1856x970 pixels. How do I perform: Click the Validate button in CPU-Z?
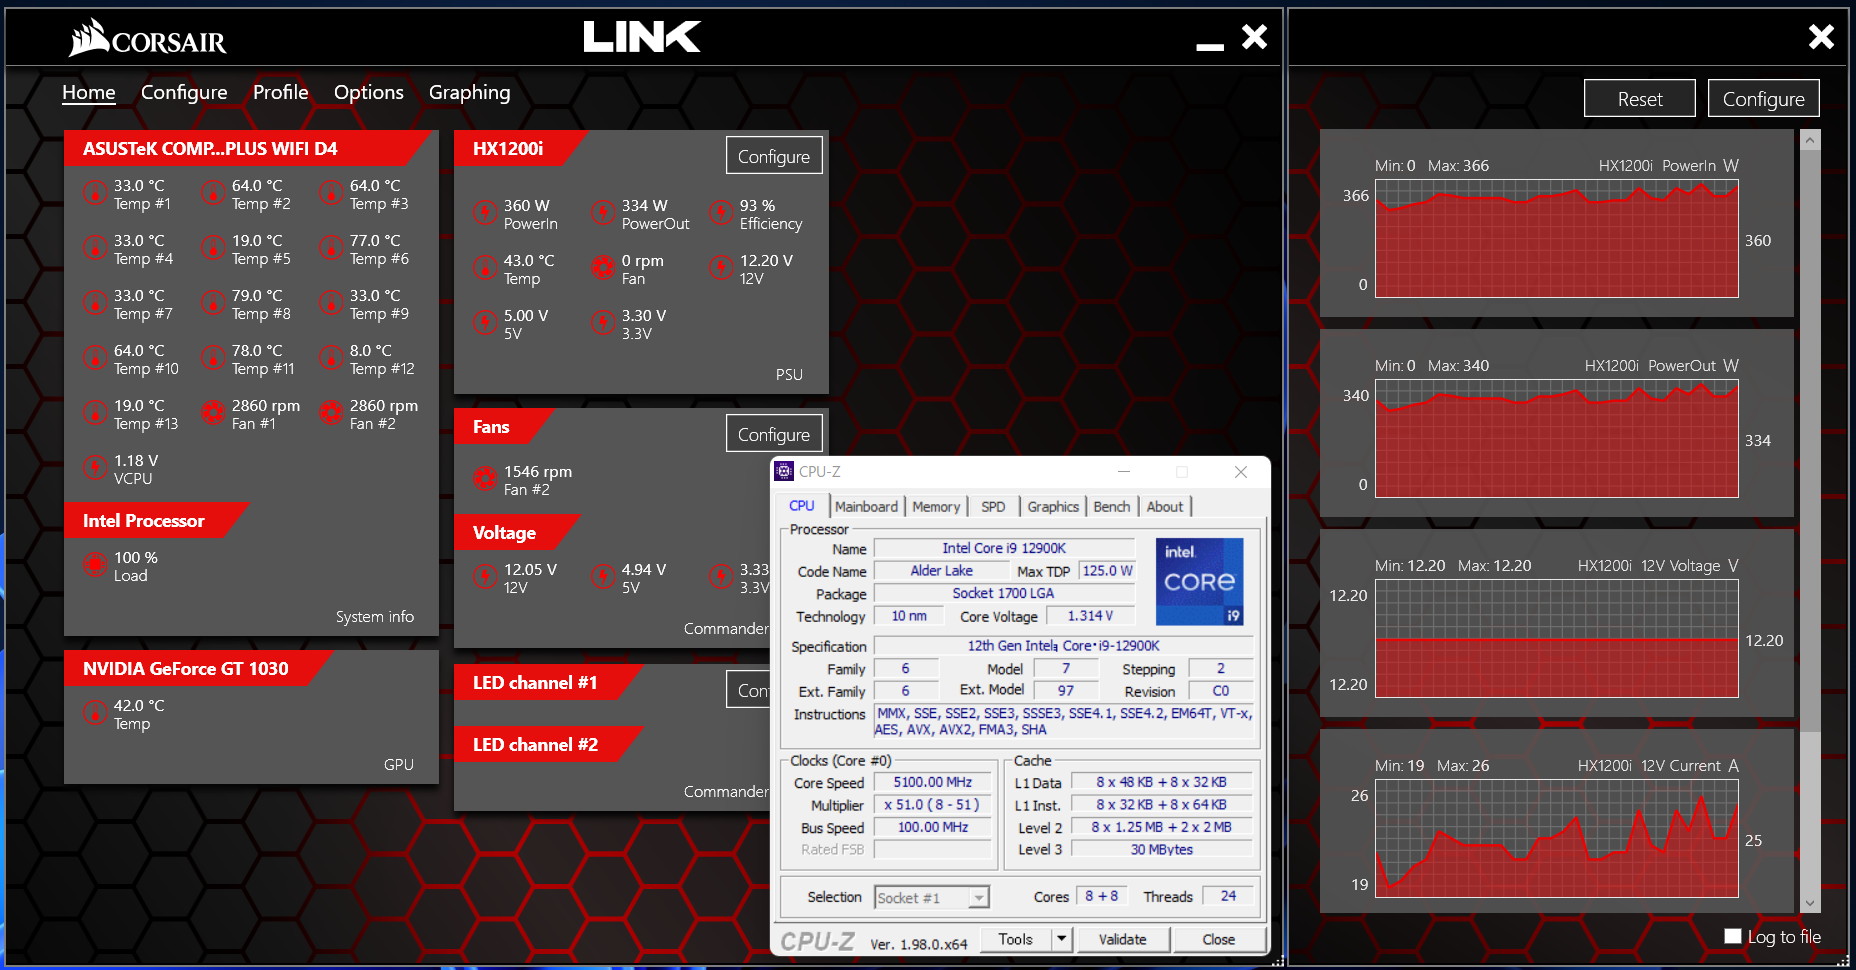click(x=1122, y=939)
